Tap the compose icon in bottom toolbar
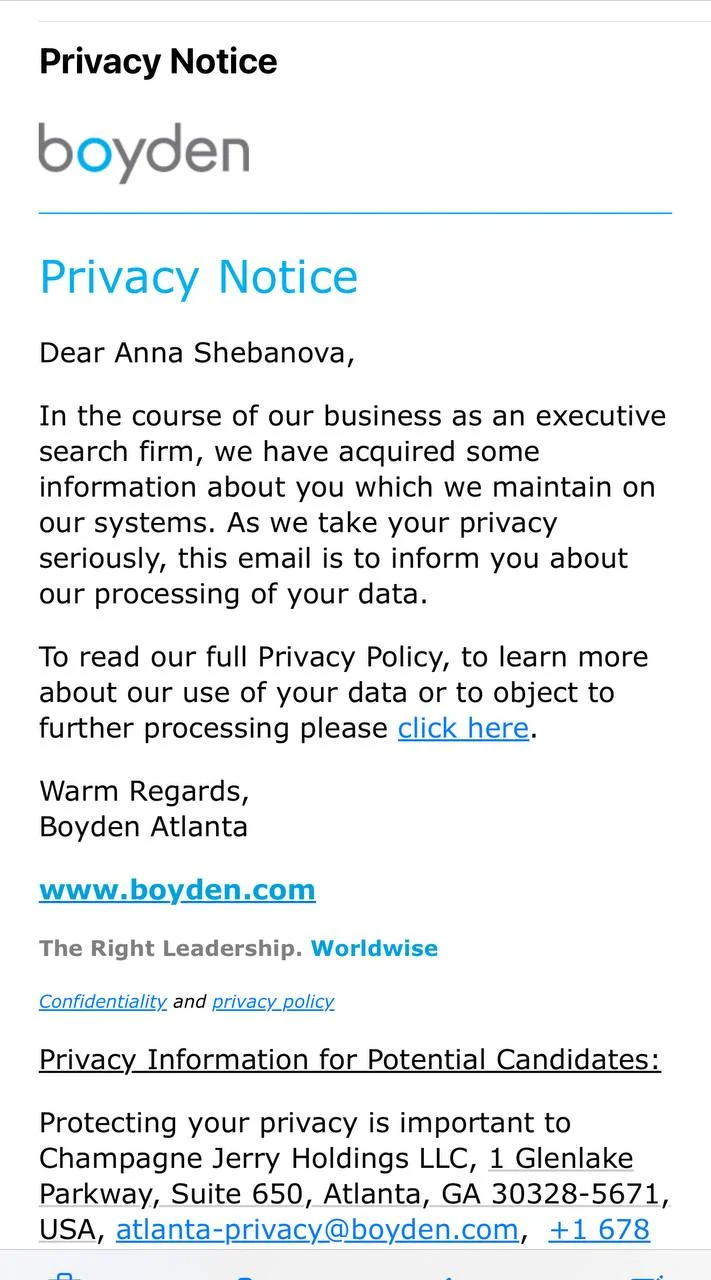The height and width of the screenshot is (1280, 711). tap(647, 1274)
